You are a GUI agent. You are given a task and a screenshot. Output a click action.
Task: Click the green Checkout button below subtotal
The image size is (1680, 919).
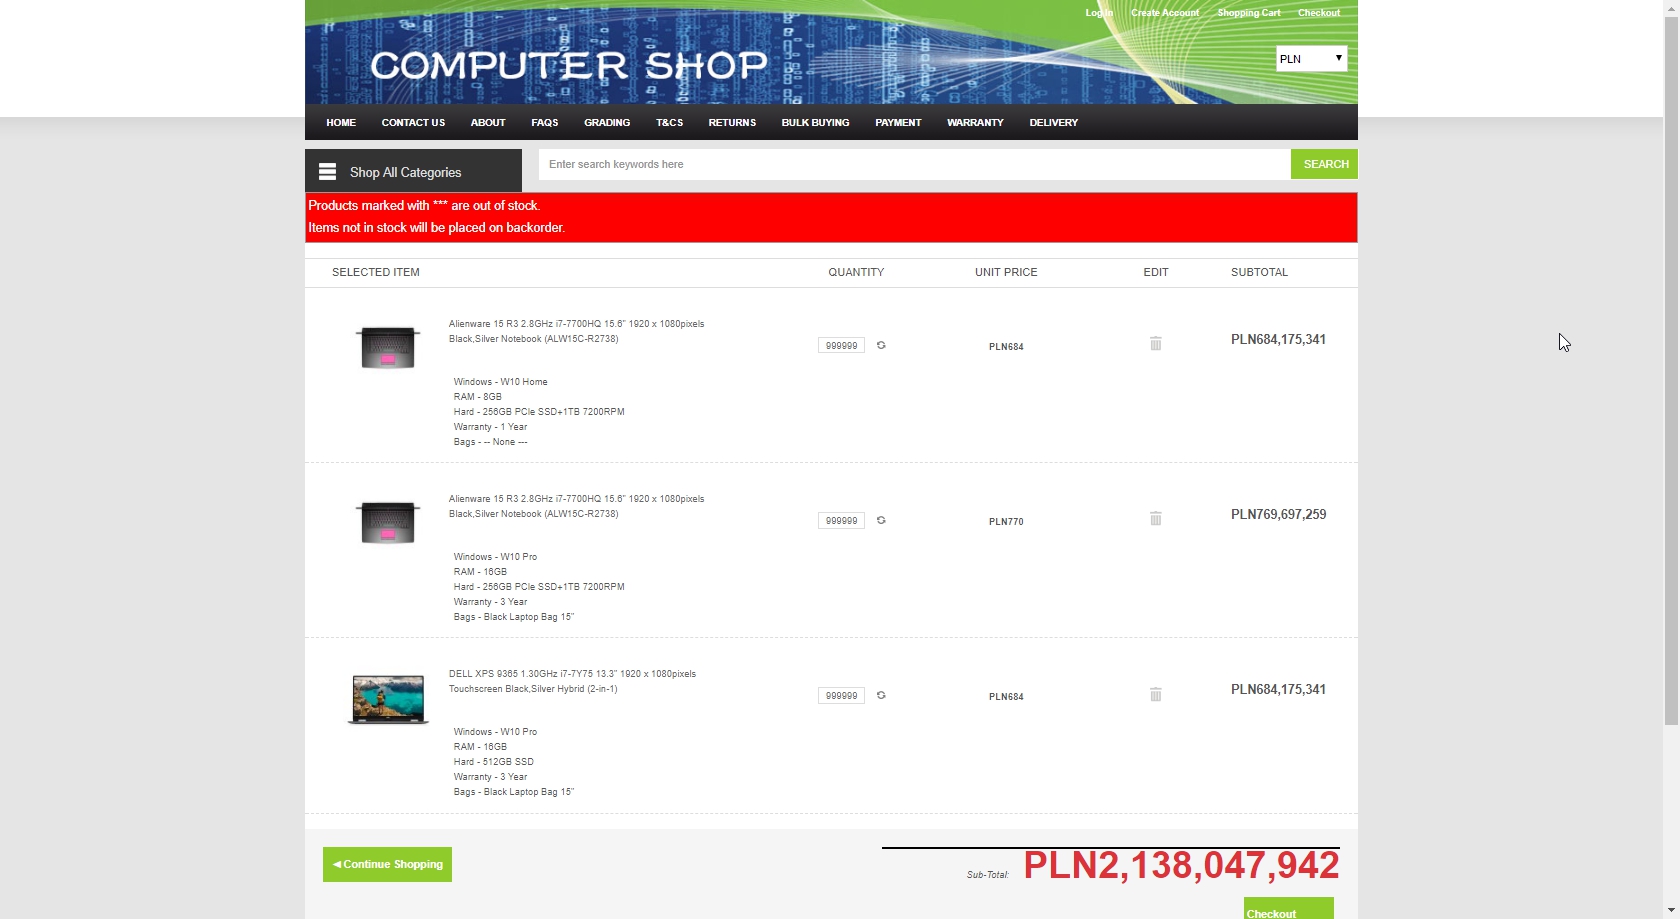point(1288,910)
